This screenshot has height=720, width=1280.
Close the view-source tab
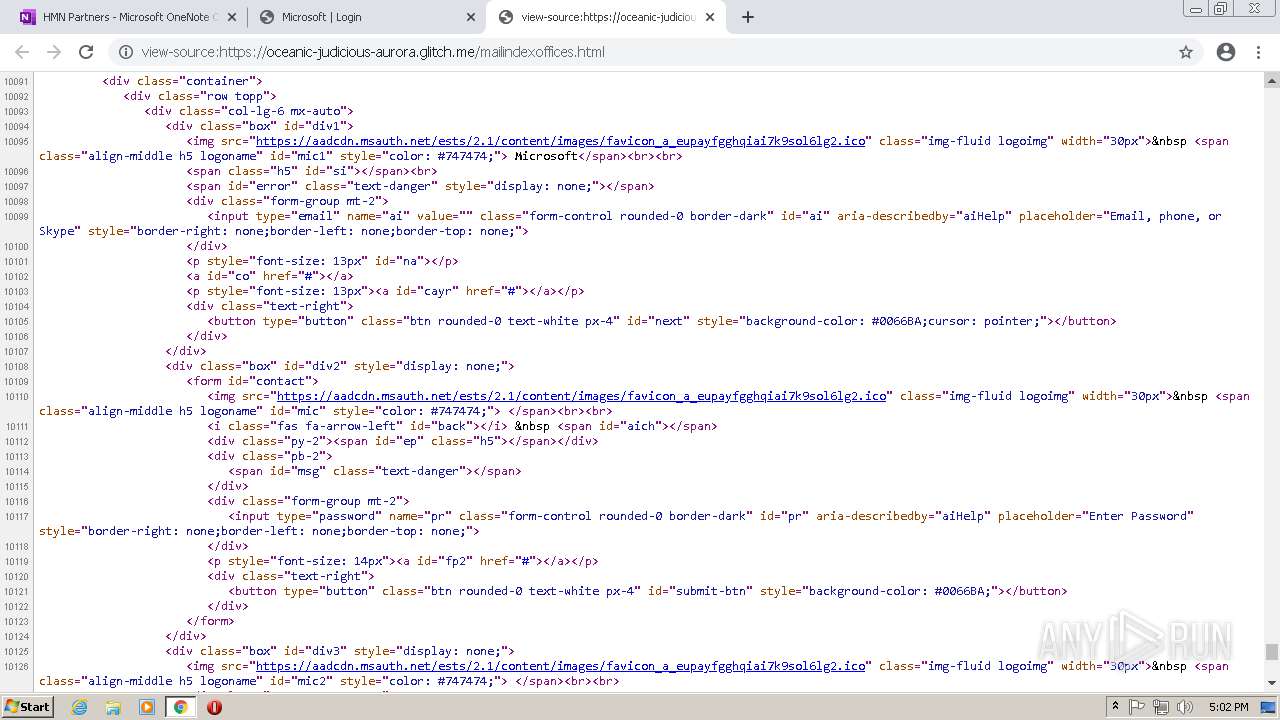click(711, 17)
